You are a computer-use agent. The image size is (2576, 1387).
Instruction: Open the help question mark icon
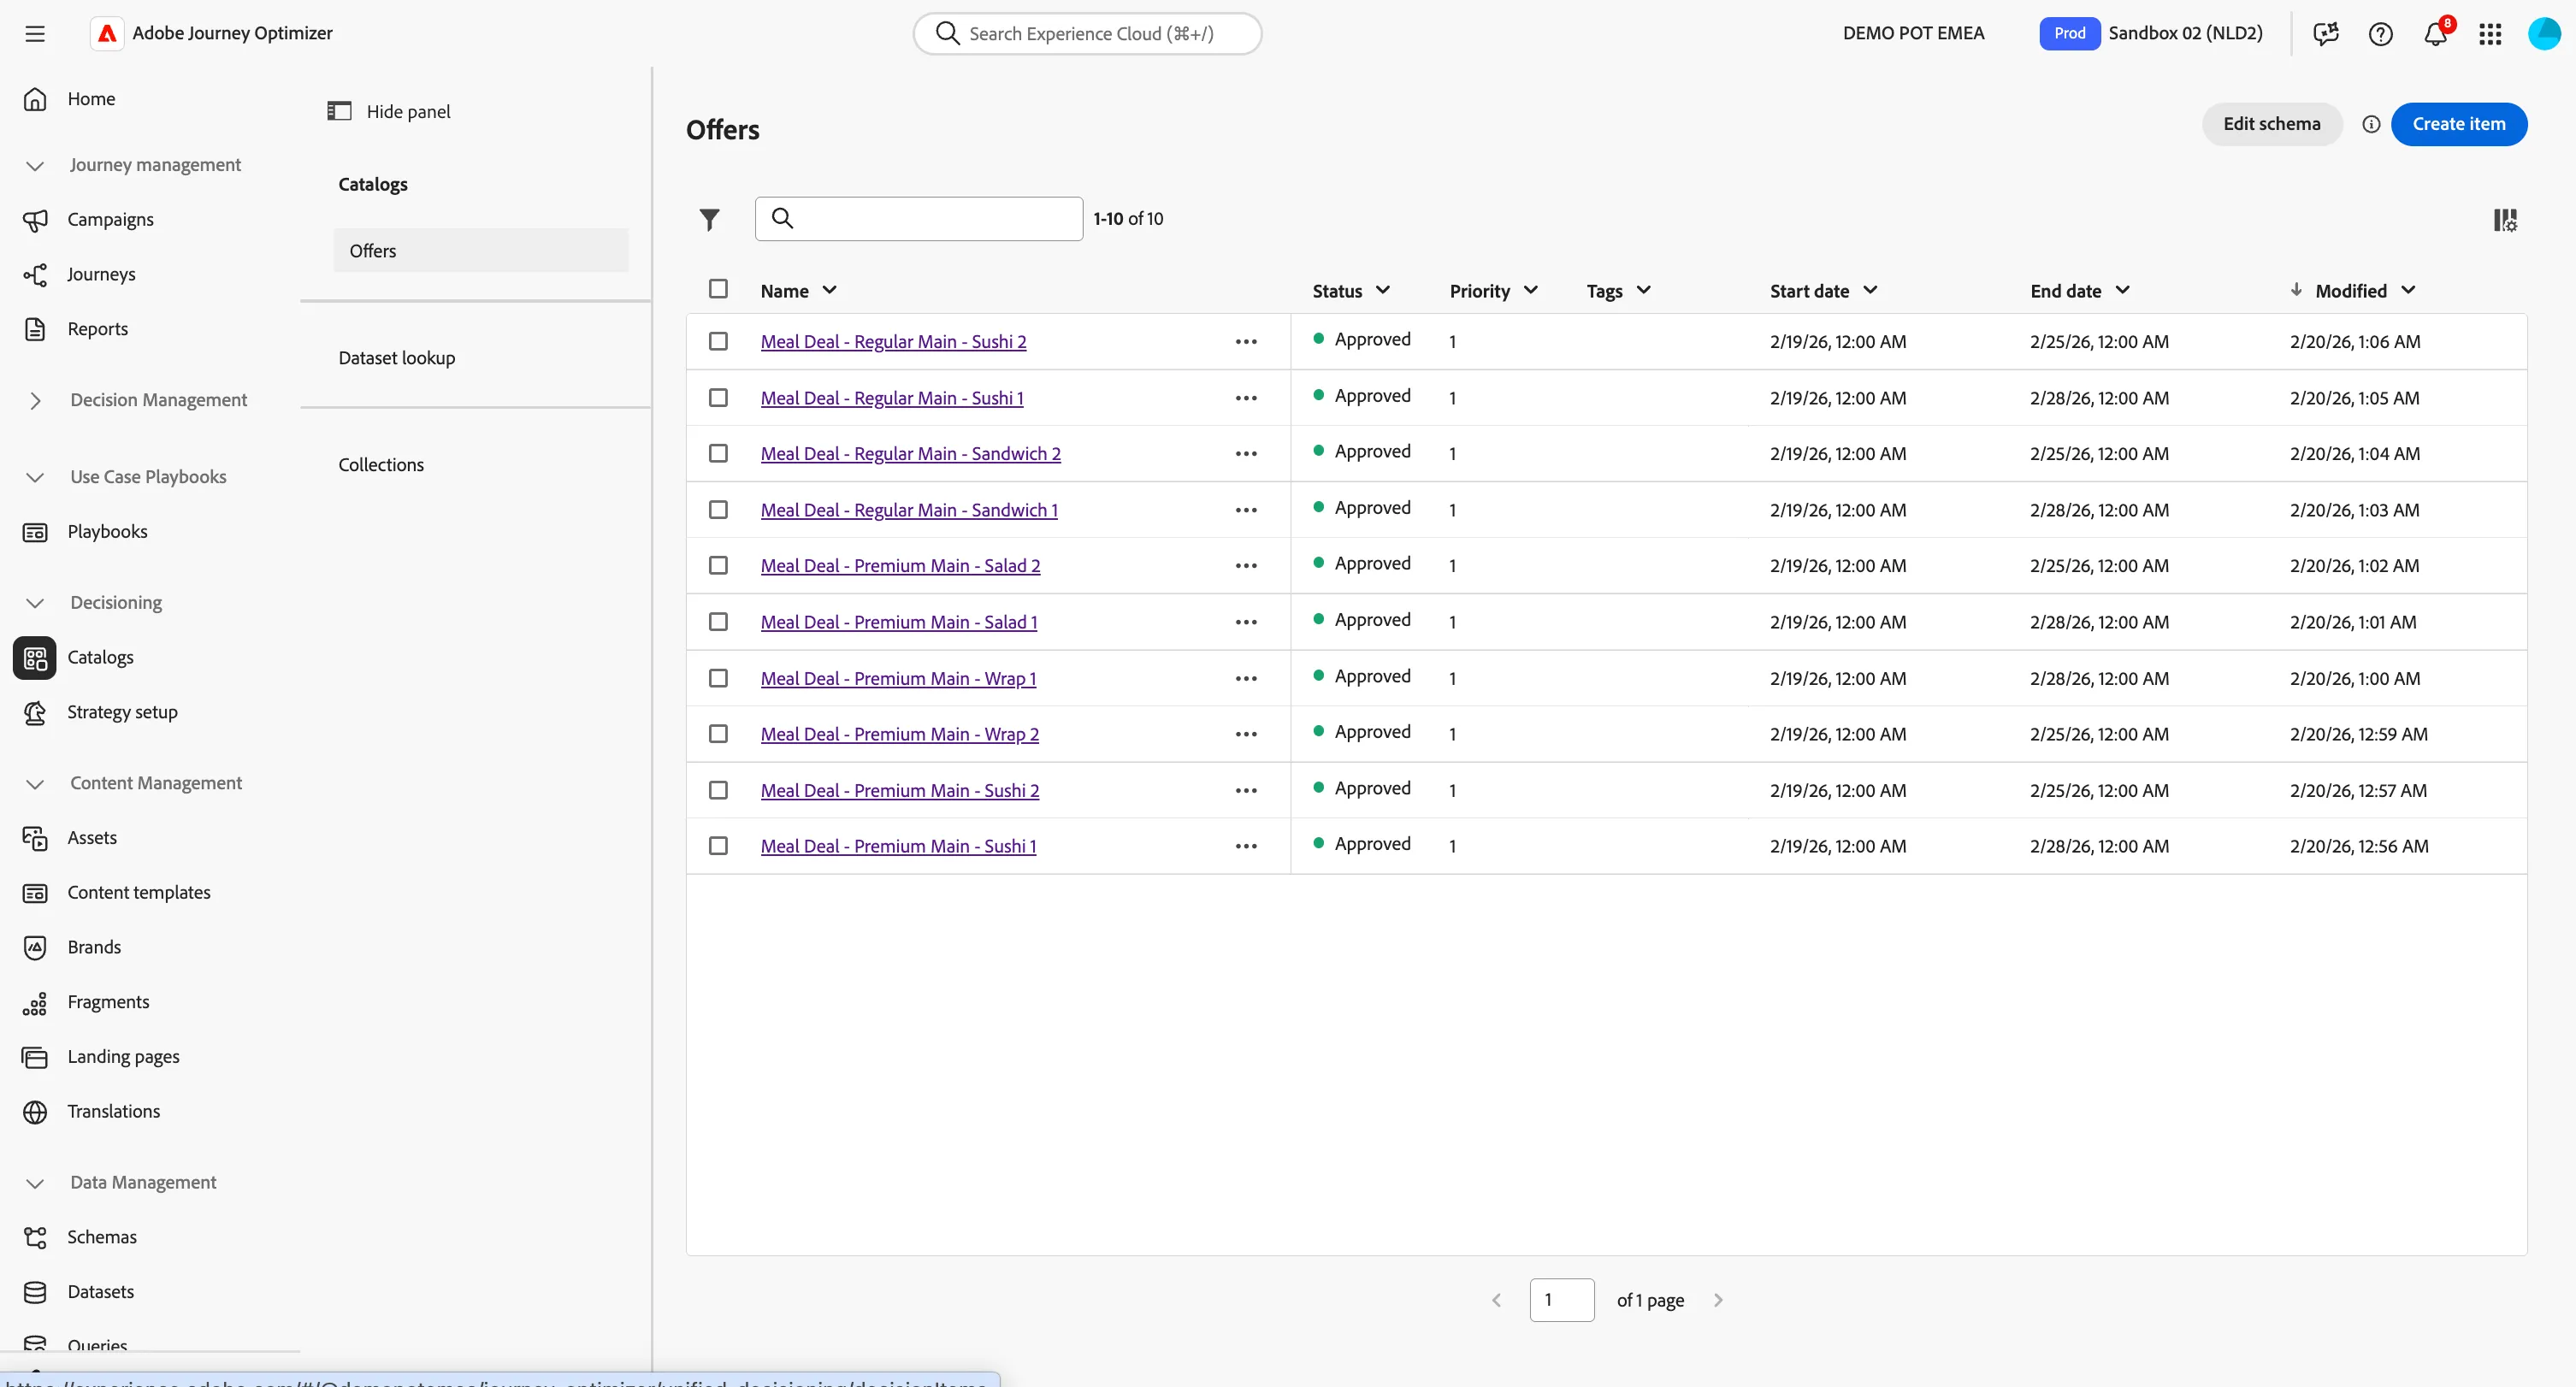pyautogui.click(x=2381, y=34)
